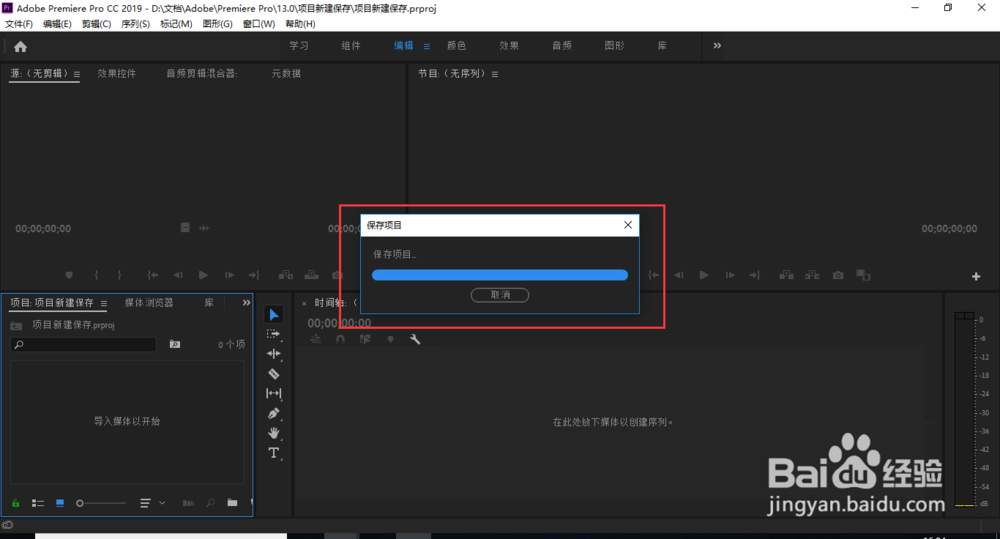The width and height of the screenshot is (1000, 539).
Task: Expand sort icons dropdown chevron
Action: click(162, 503)
